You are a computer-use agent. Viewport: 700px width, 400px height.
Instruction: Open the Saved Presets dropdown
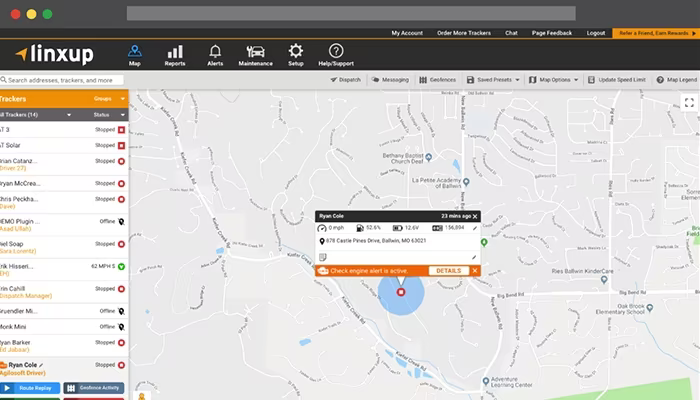coord(493,80)
